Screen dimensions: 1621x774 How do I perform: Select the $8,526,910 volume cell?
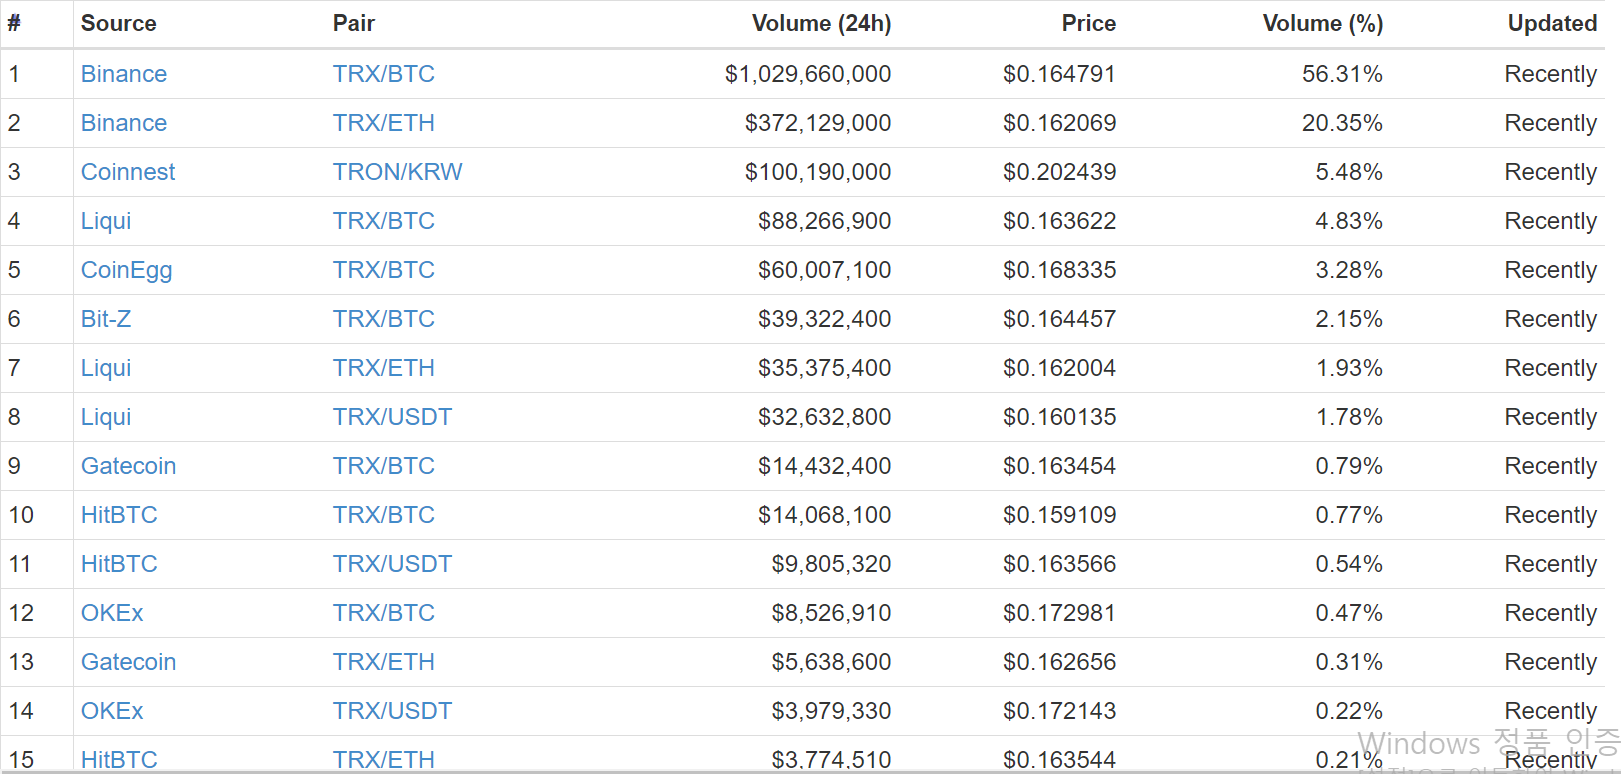[831, 613]
